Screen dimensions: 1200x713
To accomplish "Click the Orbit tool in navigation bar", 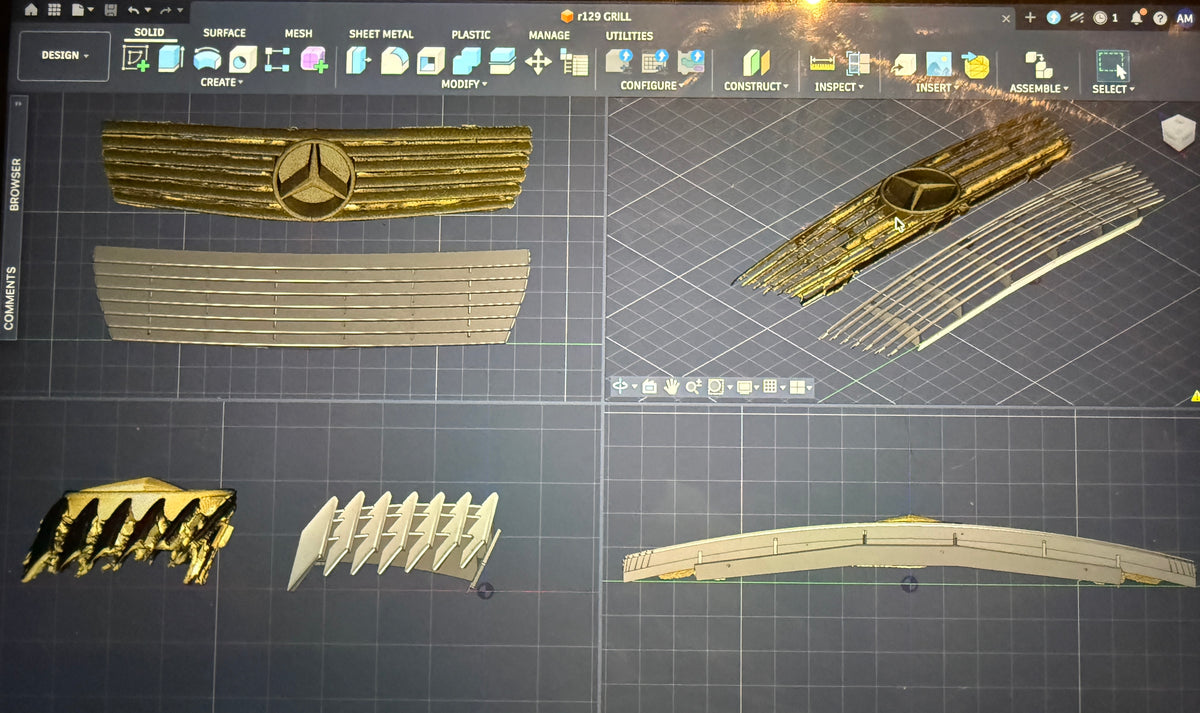I will pos(620,385).
